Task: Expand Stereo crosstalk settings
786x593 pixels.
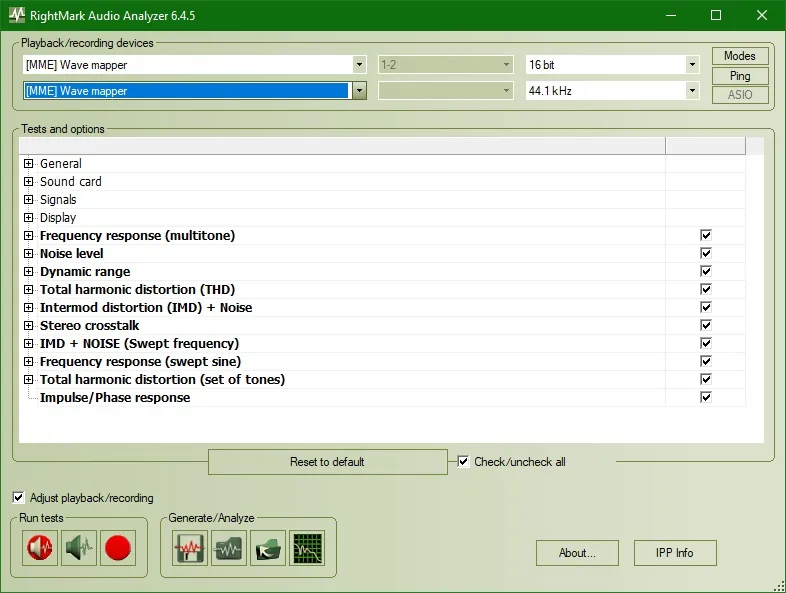Action: pos(29,326)
